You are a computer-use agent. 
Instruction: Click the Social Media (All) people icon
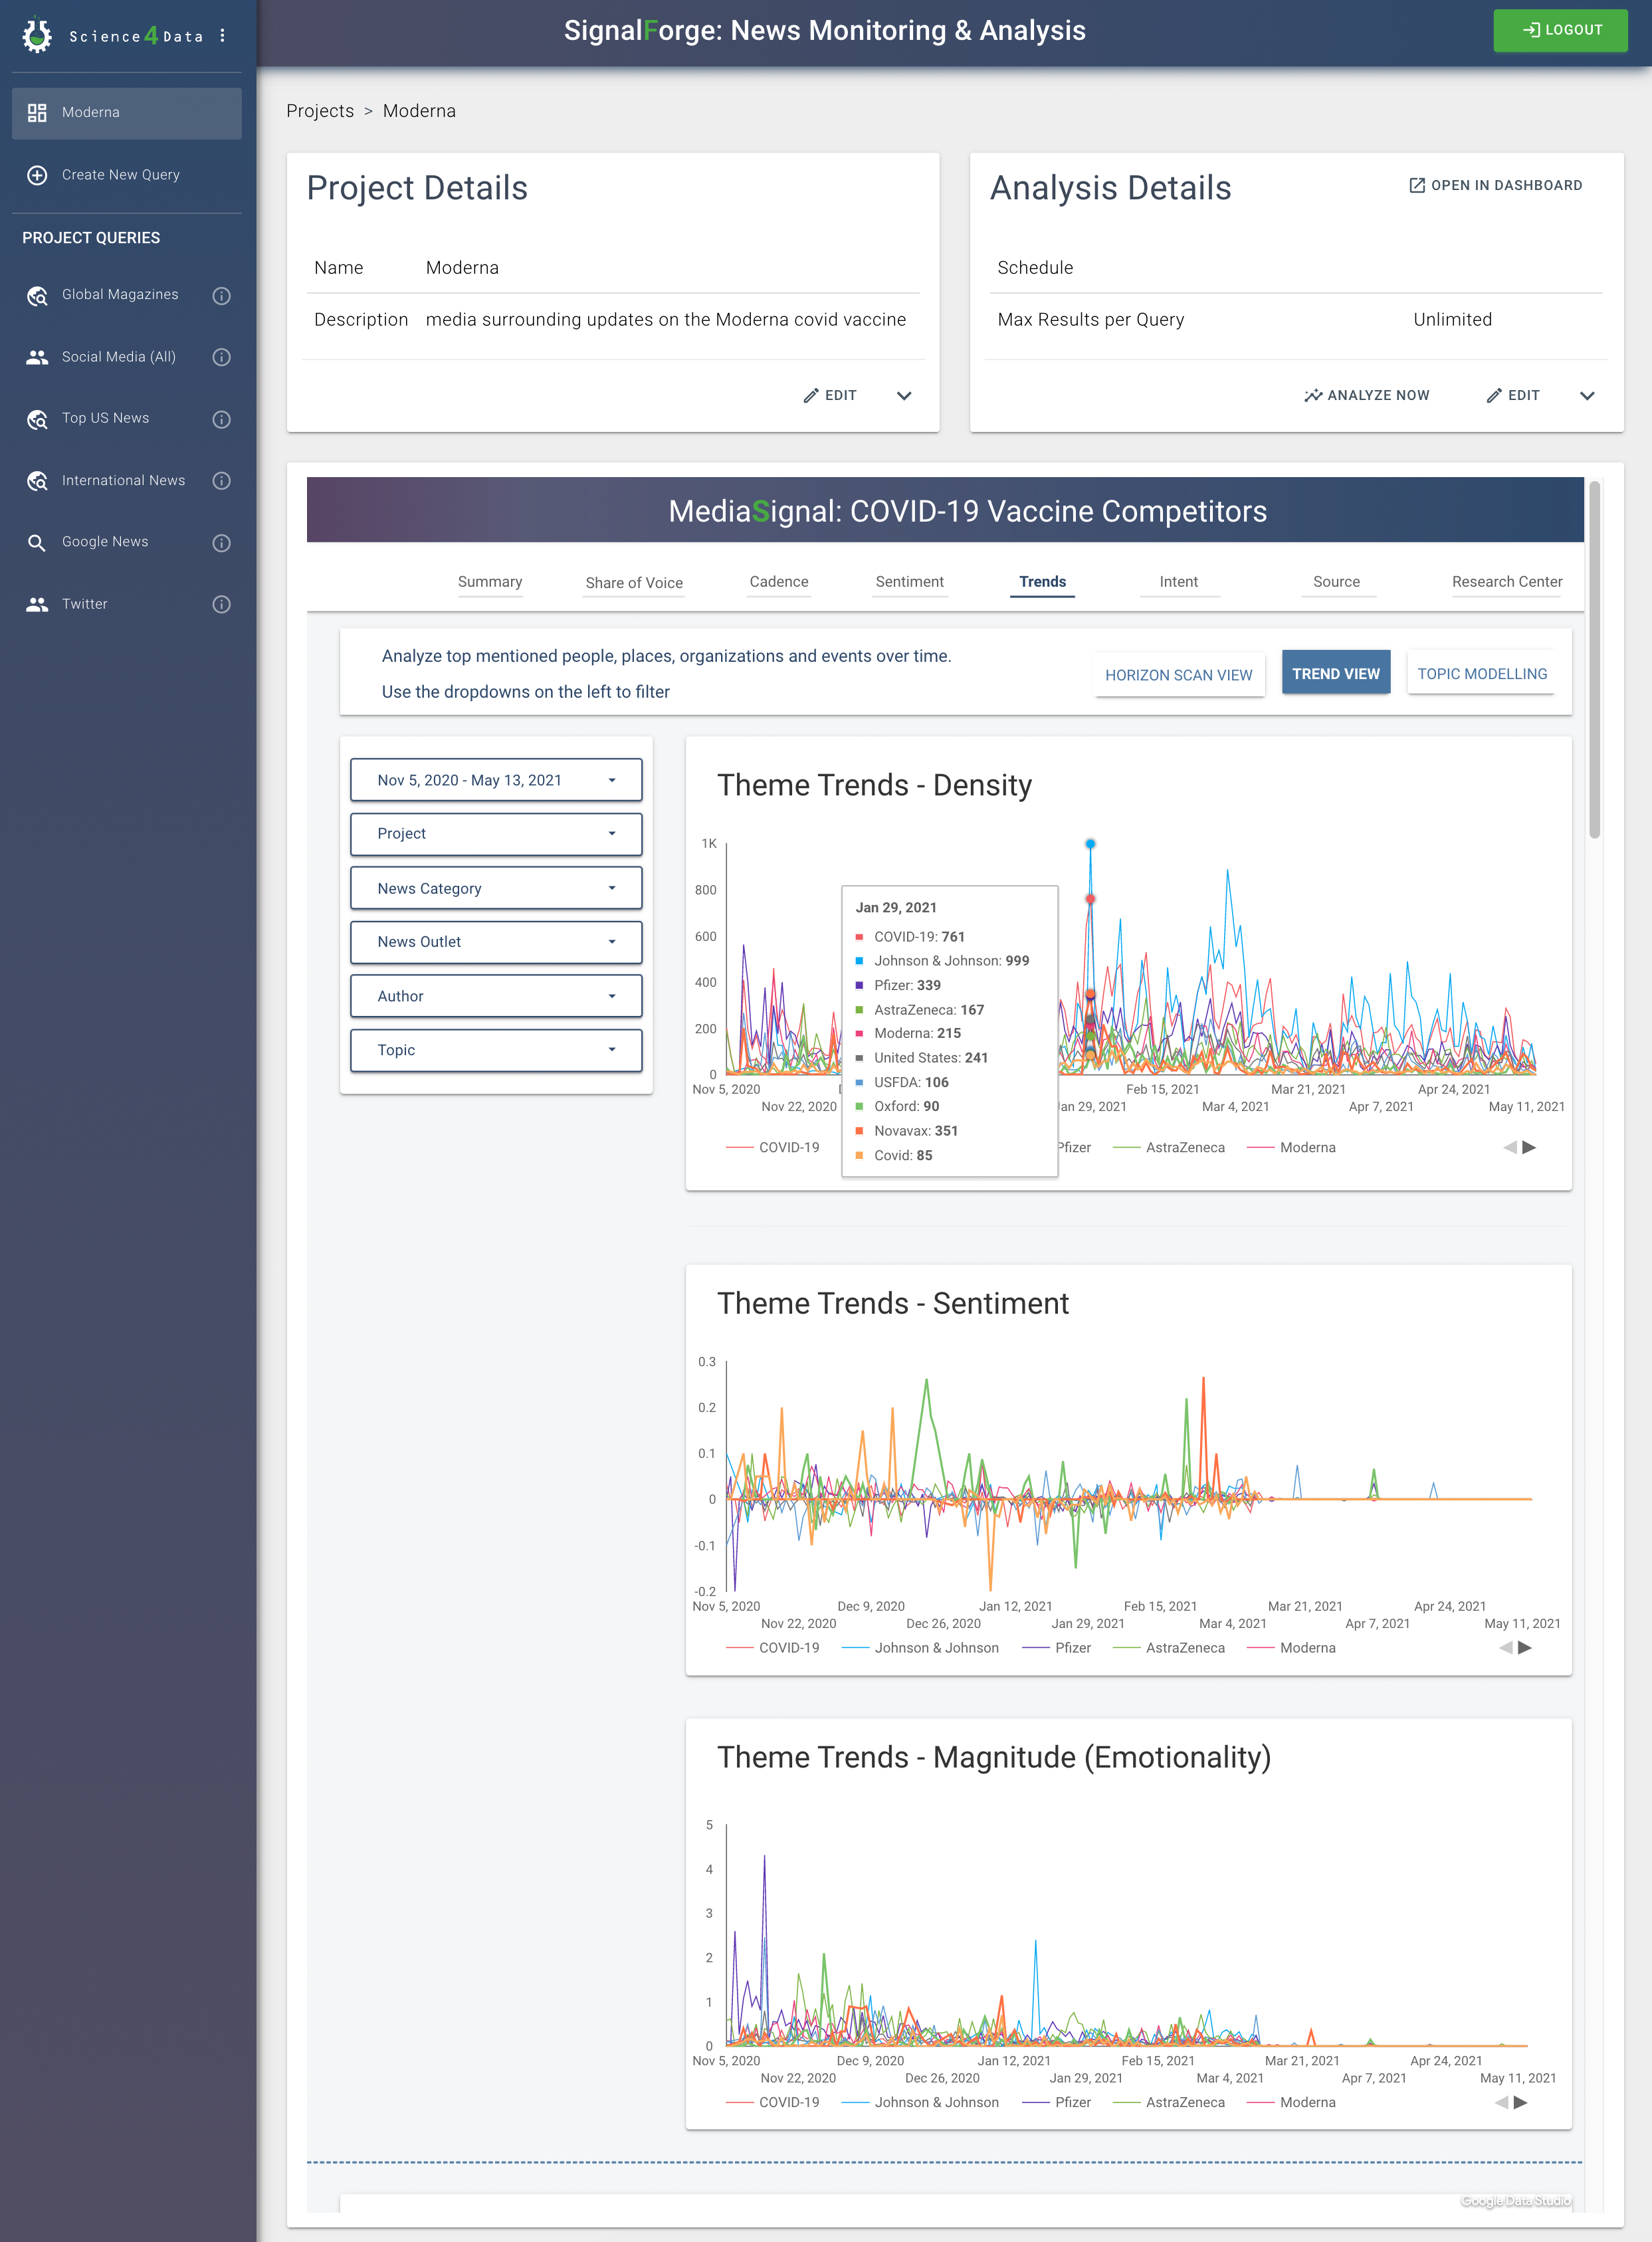pyautogui.click(x=37, y=357)
